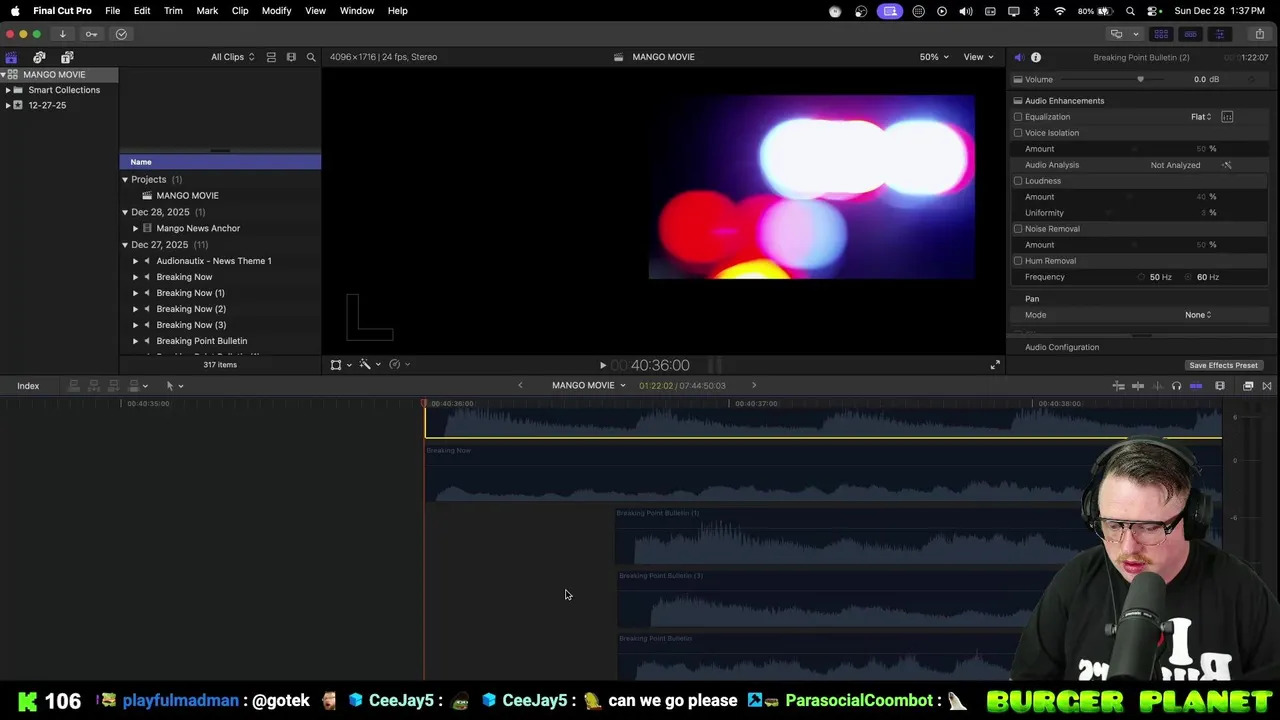Enable the Loudness checkbox
This screenshot has width=1280, height=720.
coord(1018,181)
